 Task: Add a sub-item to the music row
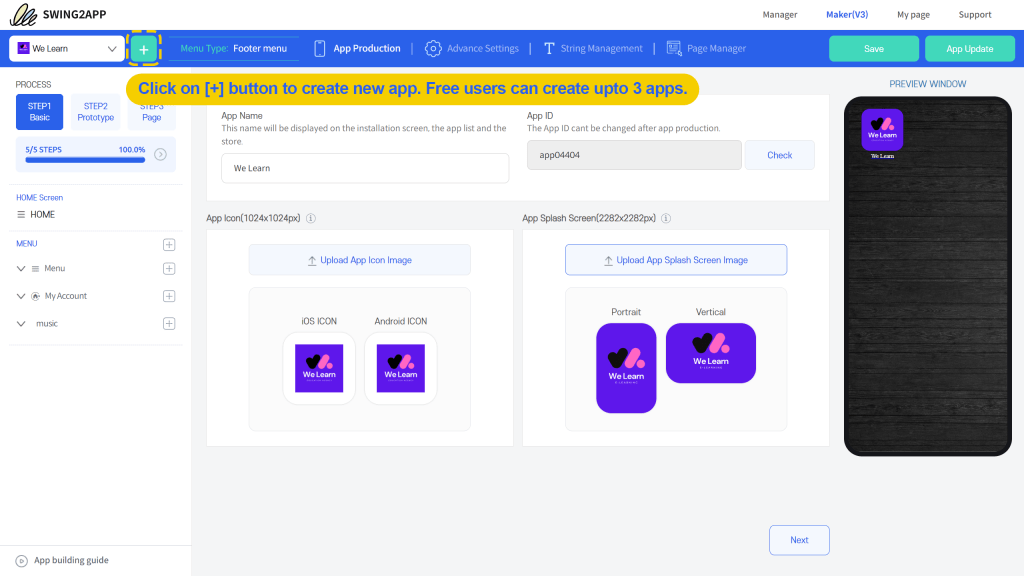169,323
